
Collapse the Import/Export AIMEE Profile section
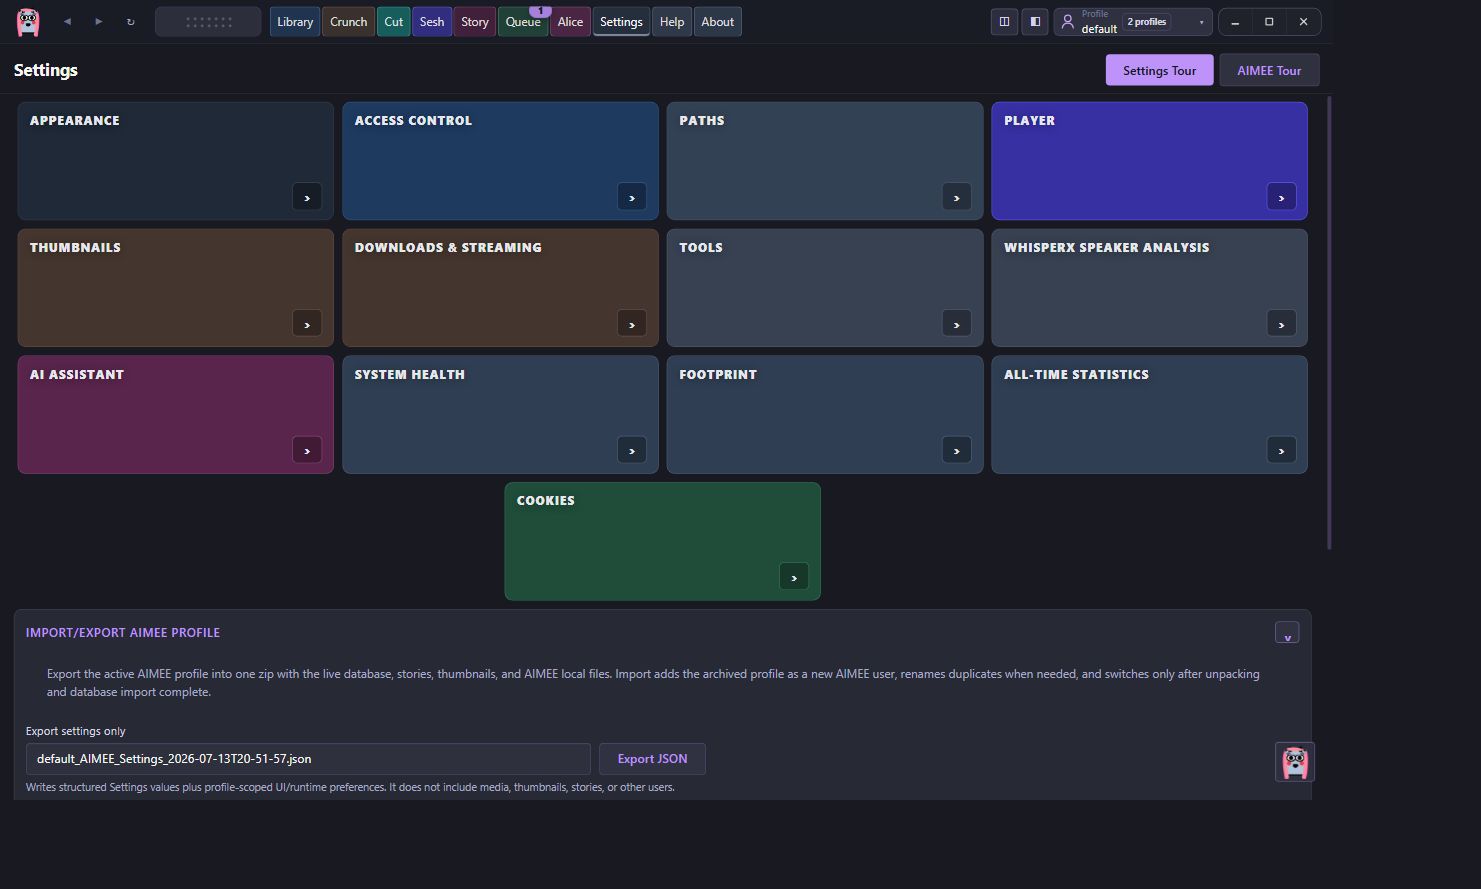point(1287,633)
